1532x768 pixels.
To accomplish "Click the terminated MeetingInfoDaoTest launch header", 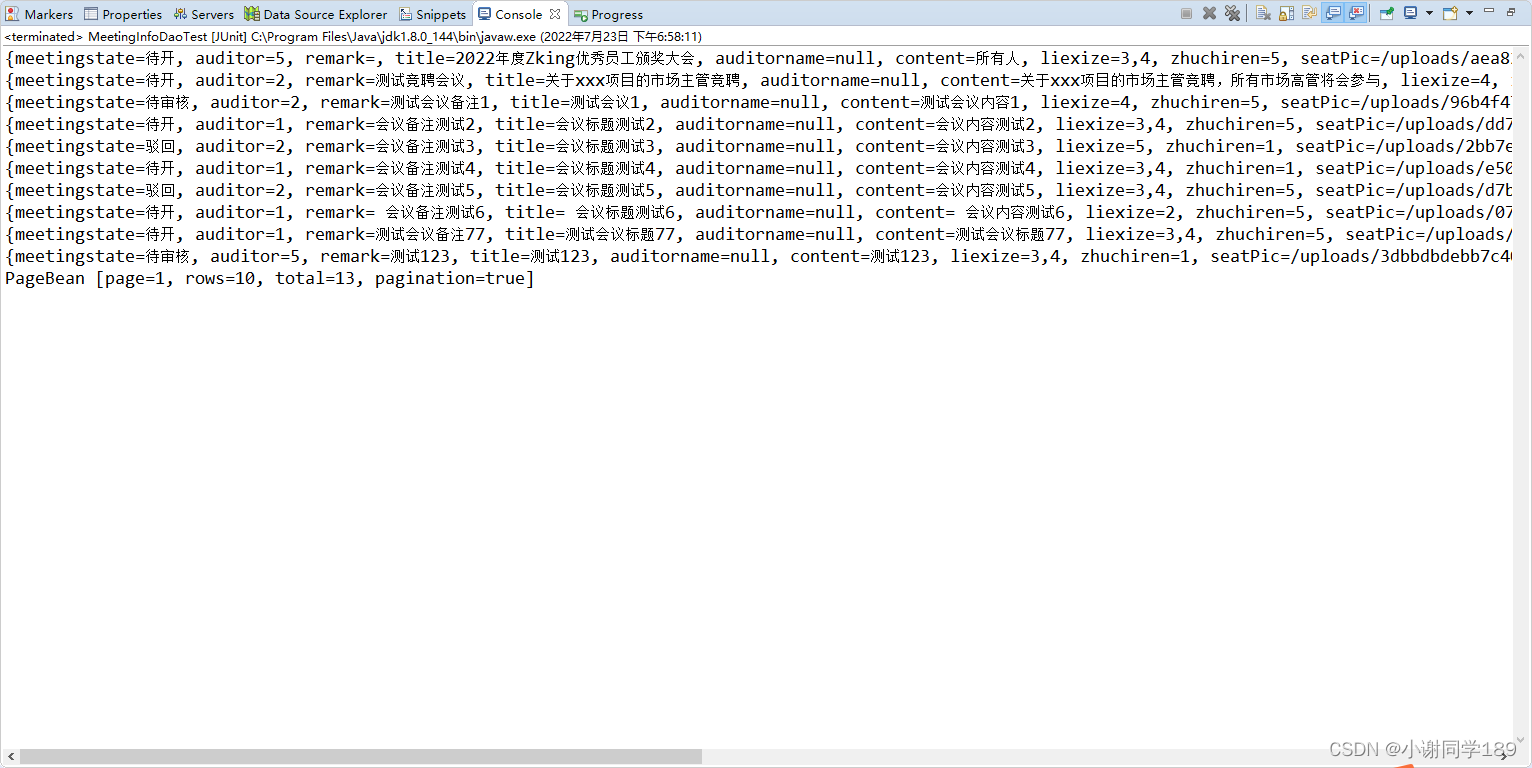I will click(353, 36).
